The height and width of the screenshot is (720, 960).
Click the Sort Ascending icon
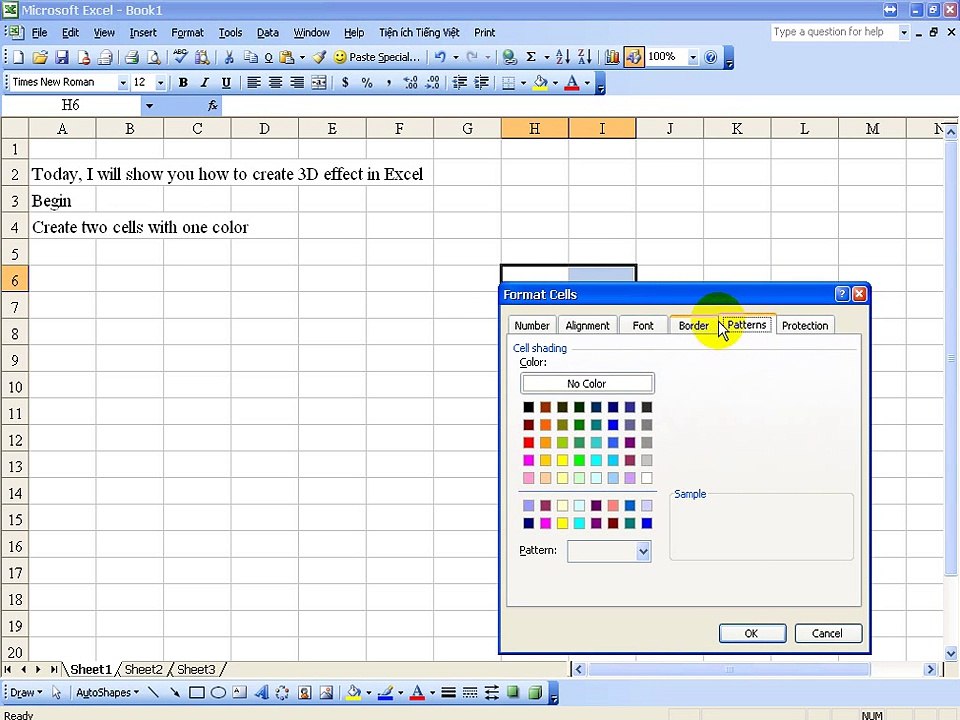563,58
